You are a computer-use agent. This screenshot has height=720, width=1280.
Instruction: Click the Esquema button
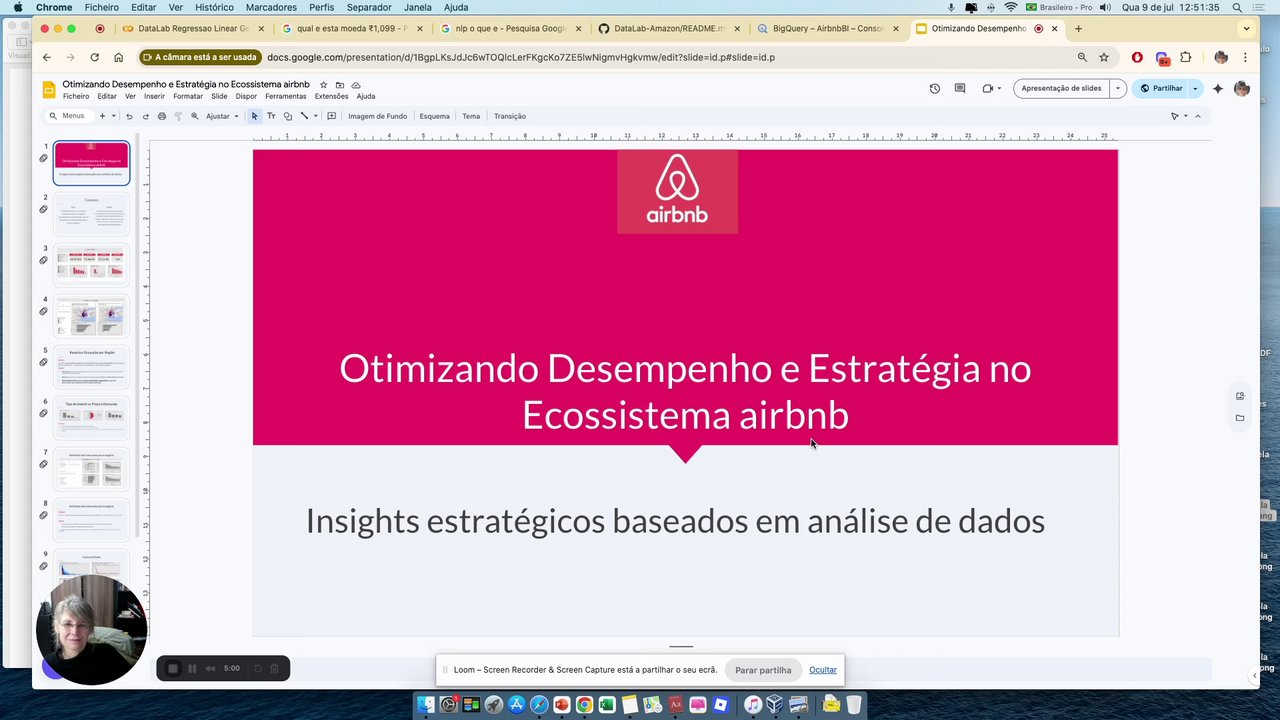tap(434, 116)
